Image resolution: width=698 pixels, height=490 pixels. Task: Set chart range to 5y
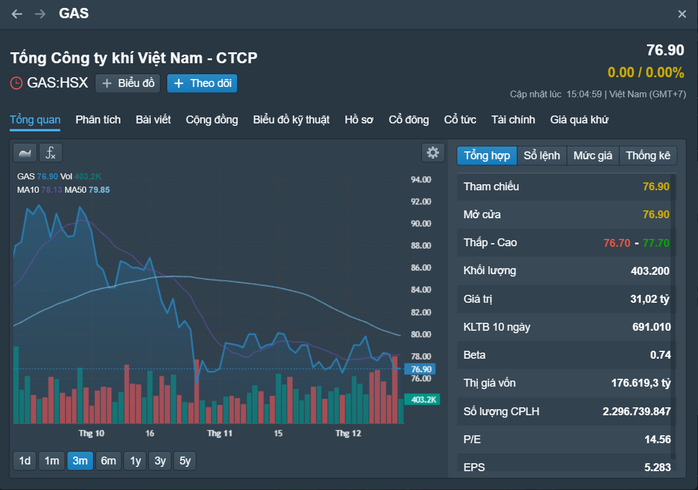coord(185,461)
